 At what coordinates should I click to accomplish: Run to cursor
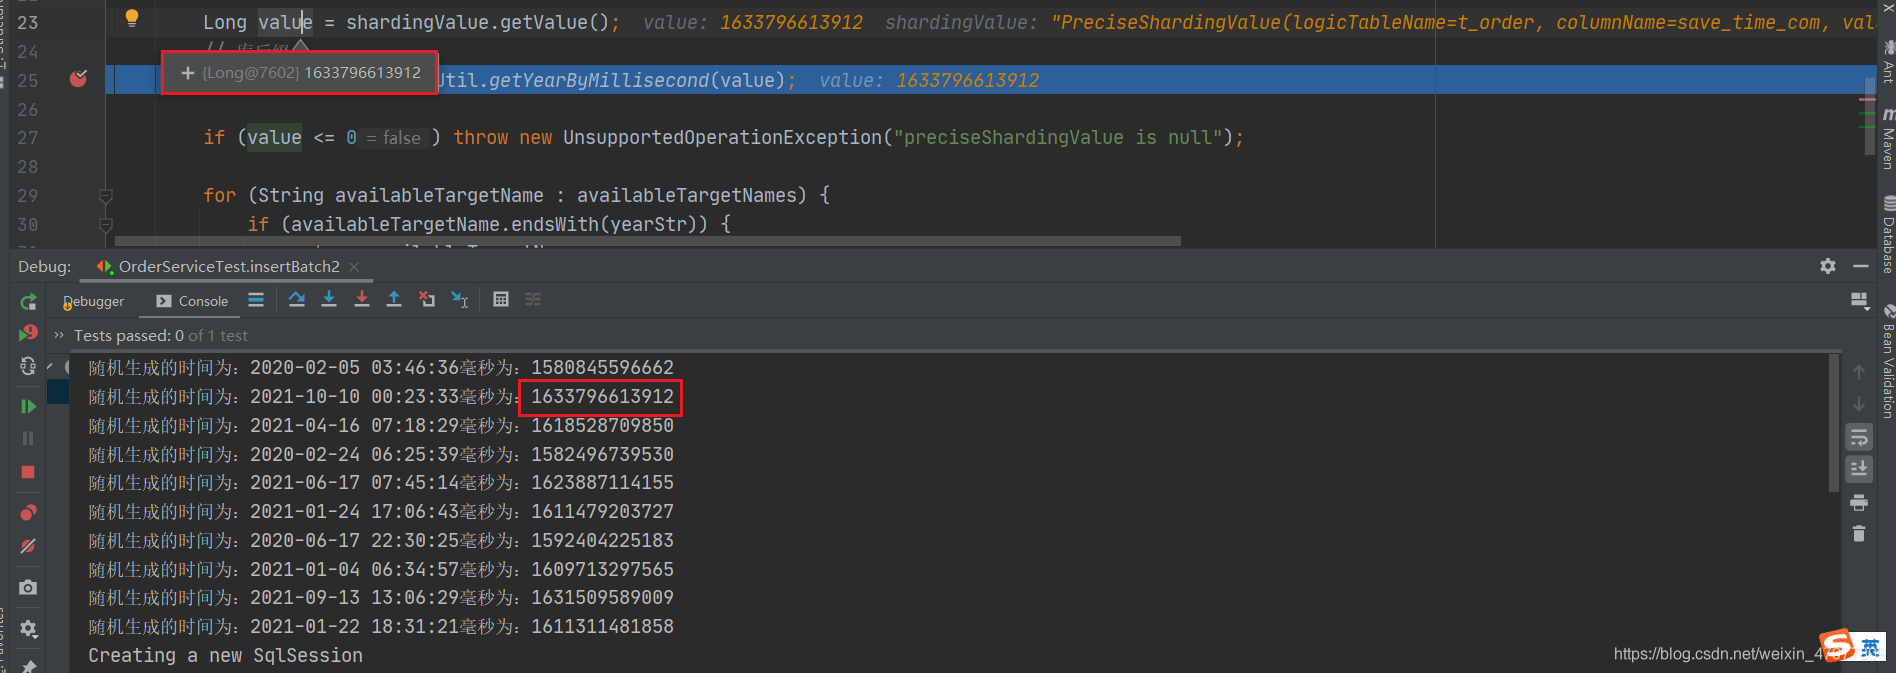[460, 299]
